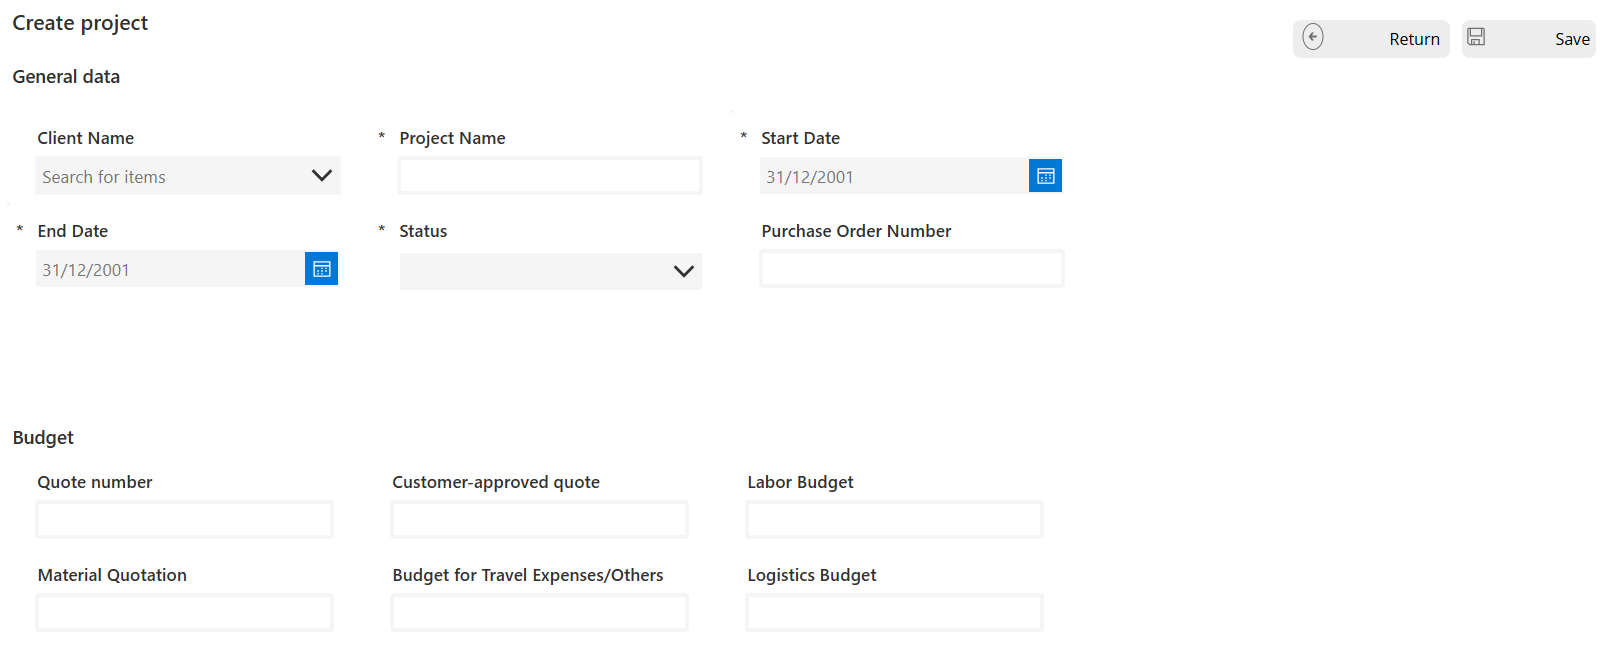
Task: Focus the Project Name text field
Action: (550, 176)
